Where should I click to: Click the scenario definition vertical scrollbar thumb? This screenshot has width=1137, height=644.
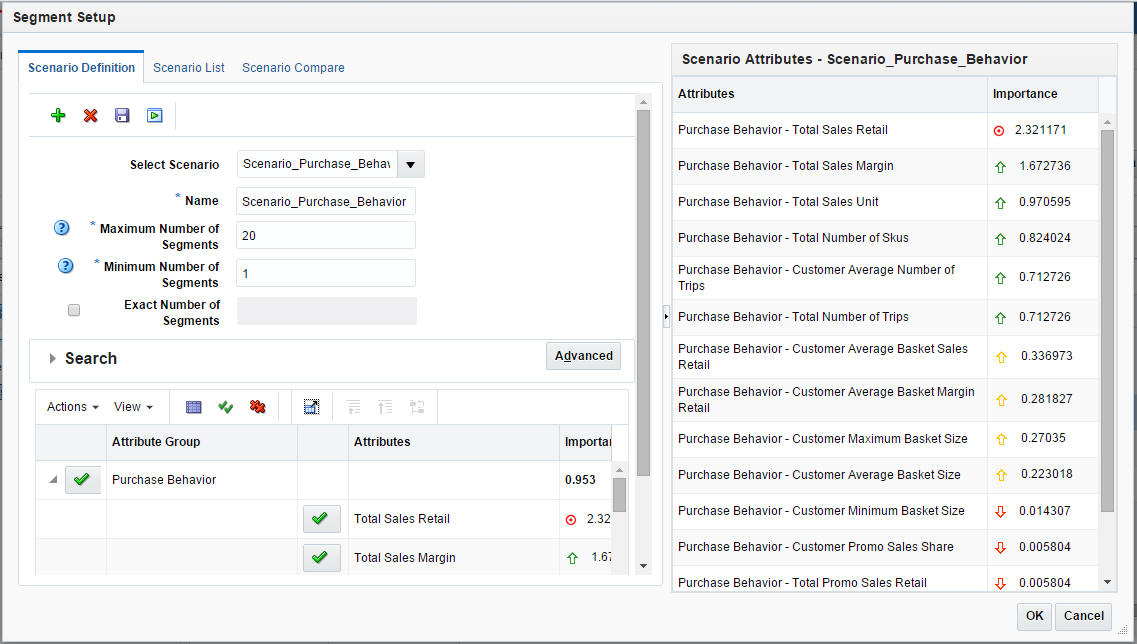643,293
